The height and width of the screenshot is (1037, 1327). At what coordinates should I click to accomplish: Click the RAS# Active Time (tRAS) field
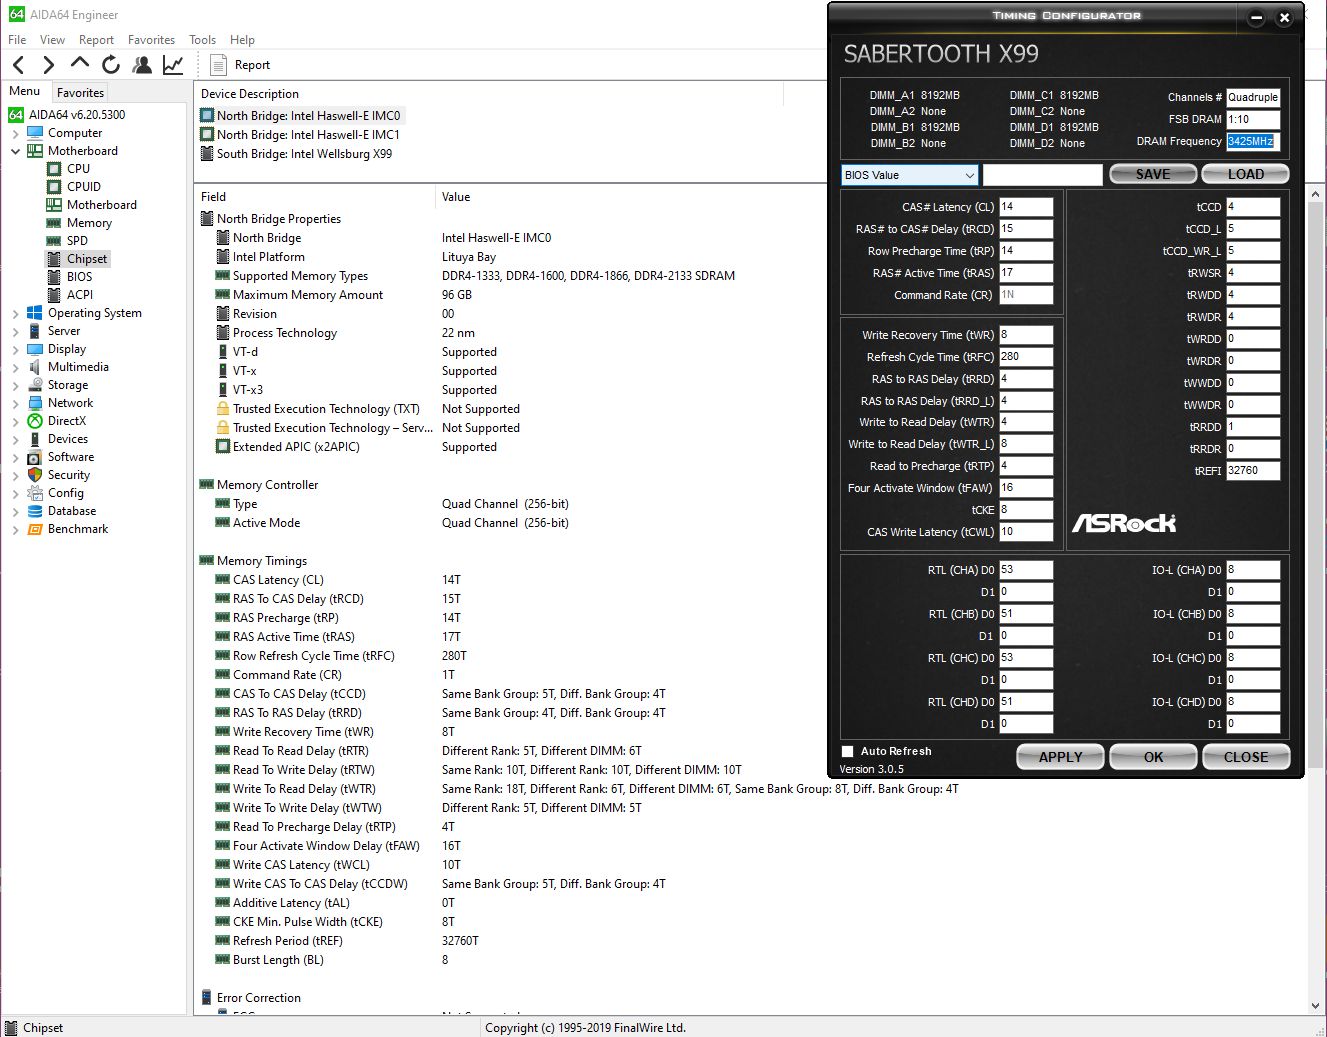(x=1026, y=273)
